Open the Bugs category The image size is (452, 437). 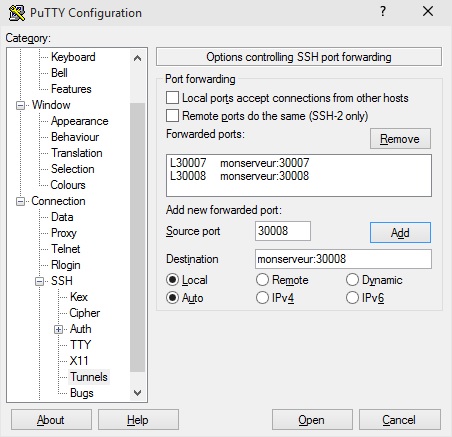pos(82,393)
